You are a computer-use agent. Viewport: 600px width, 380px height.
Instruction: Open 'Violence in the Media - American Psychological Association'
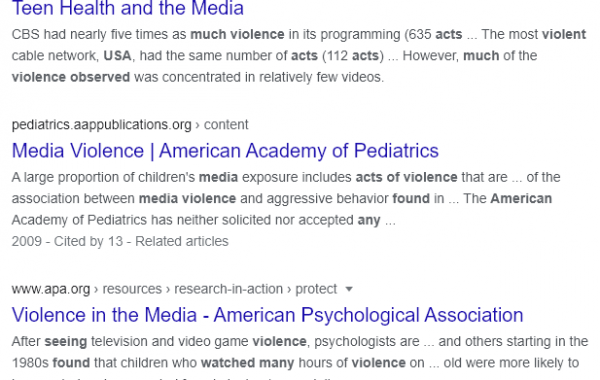click(267, 315)
